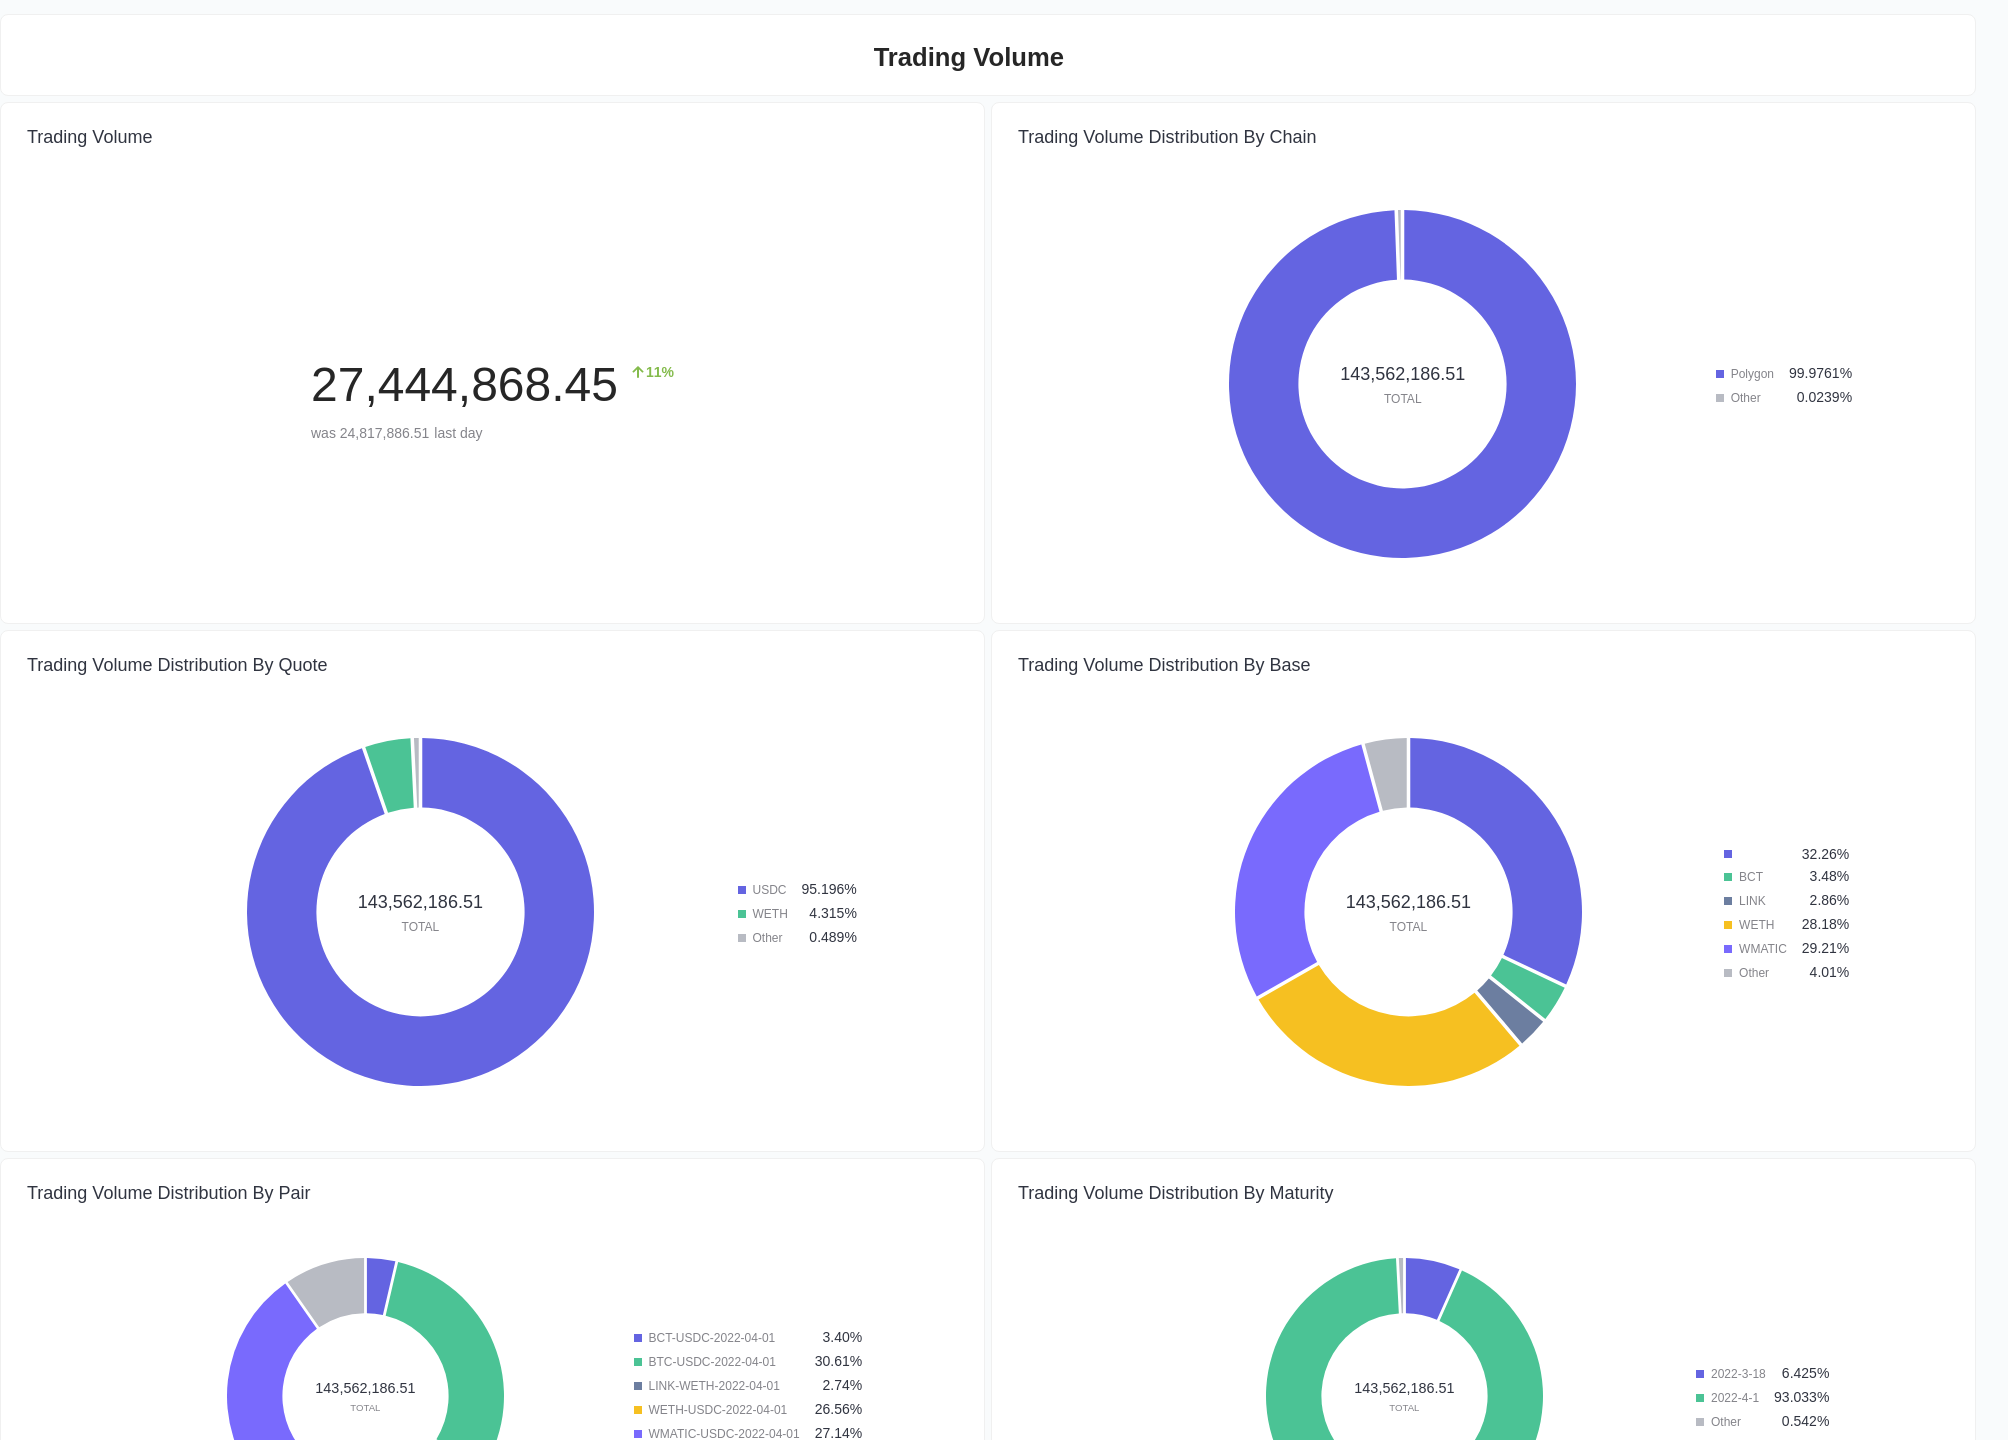Click the Other legend entry in Quote chart
The width and height of the screenshot is (2008, 1440).
[766, 937]
